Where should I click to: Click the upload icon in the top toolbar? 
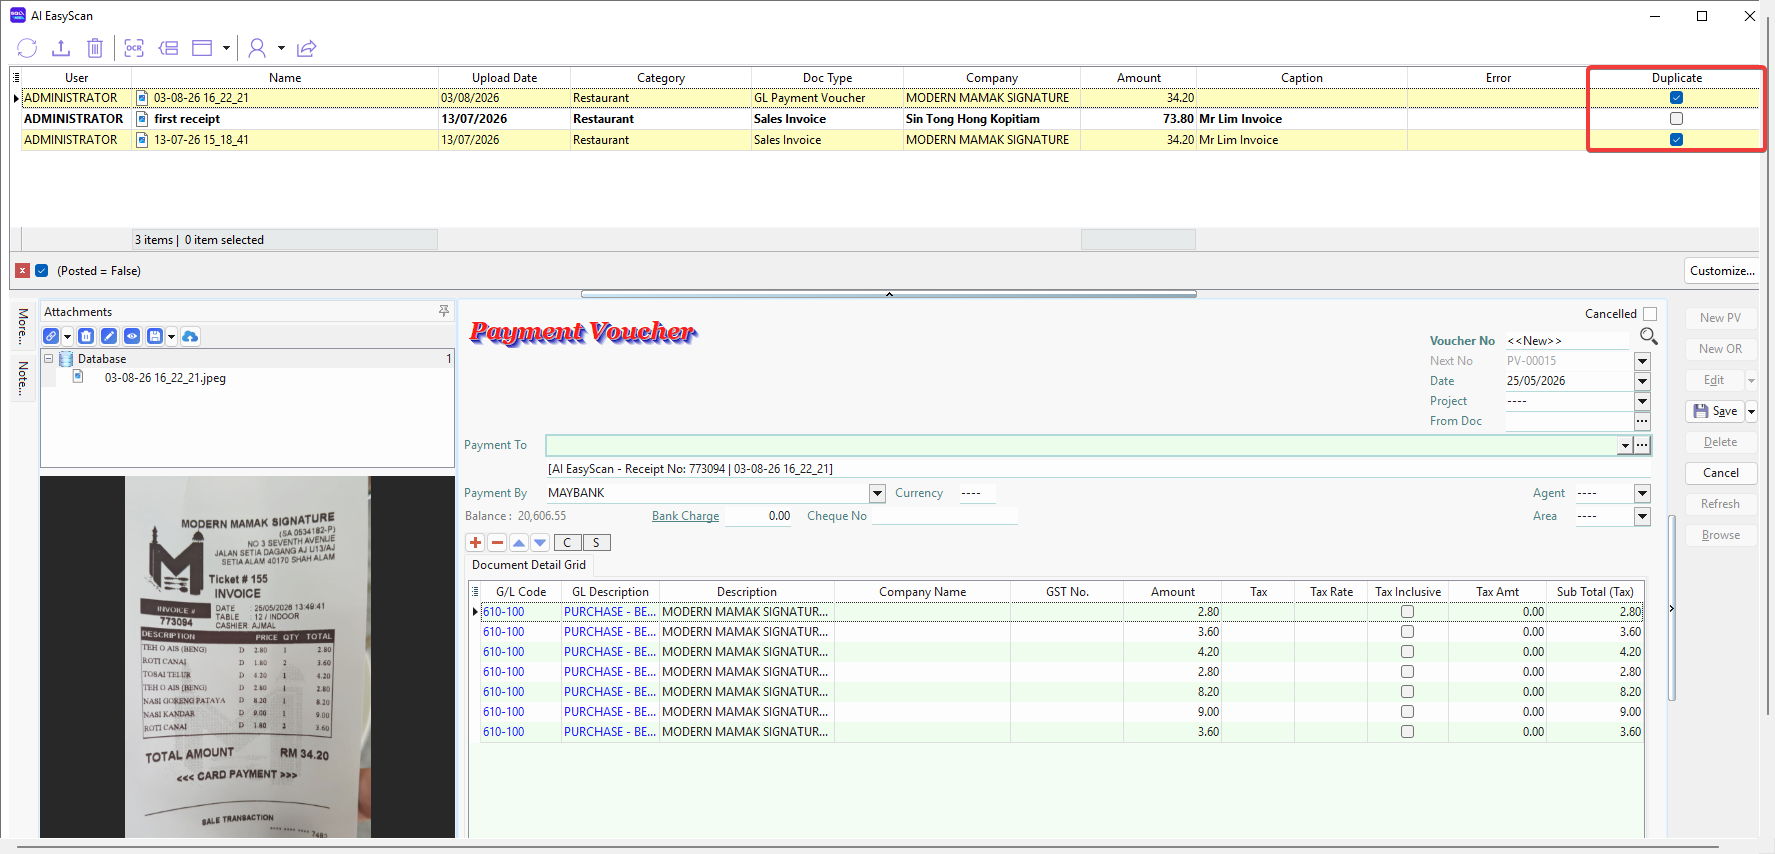pyautogui.click(x=61, y=48)
